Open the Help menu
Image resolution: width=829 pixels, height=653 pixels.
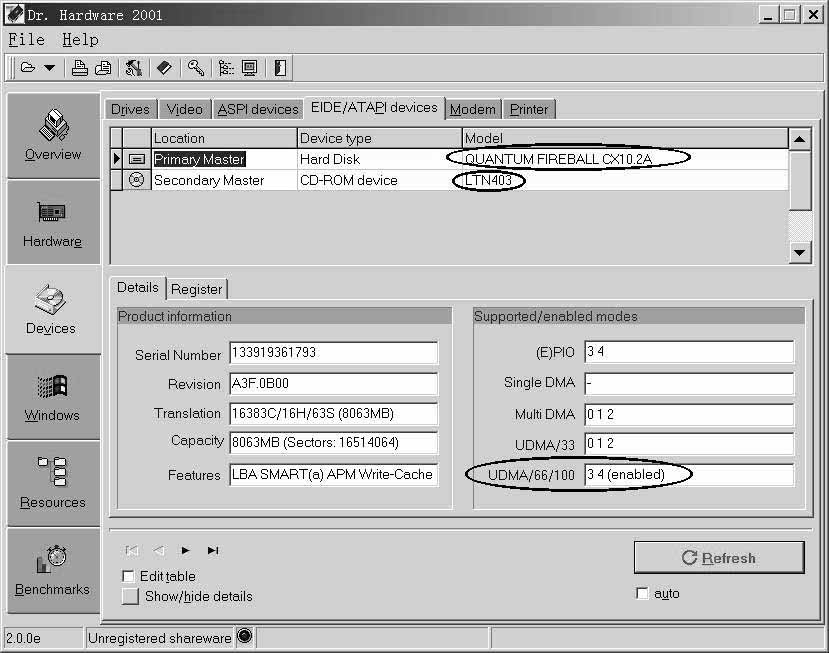(80, 40)
